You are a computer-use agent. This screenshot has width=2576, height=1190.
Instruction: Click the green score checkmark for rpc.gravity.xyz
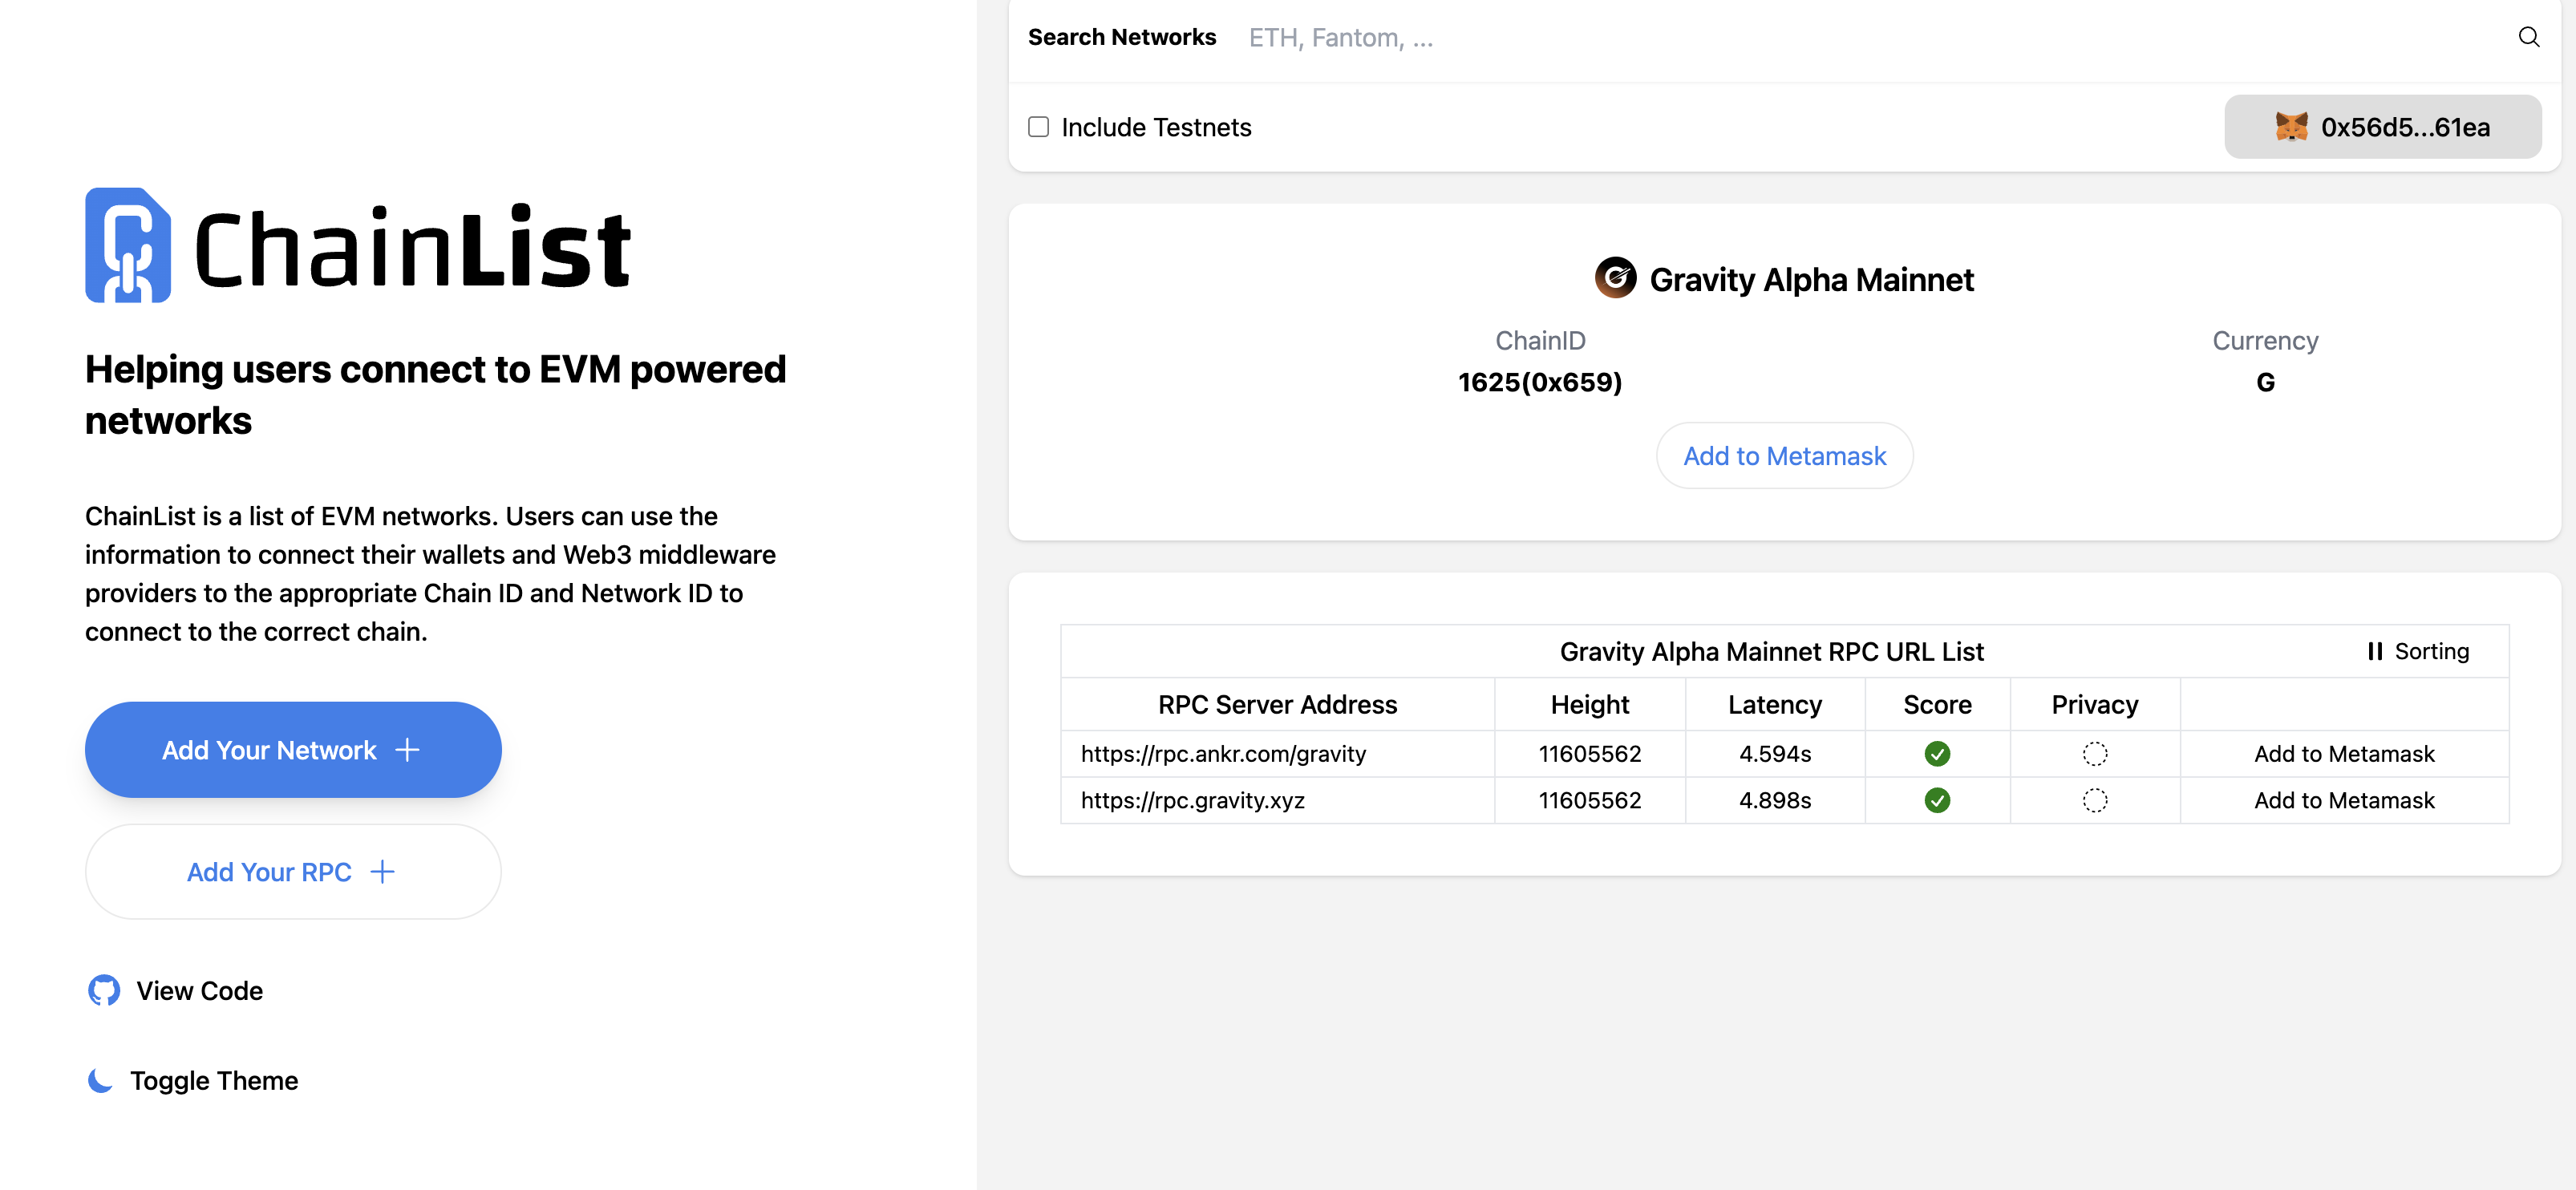pos(1936,800)
